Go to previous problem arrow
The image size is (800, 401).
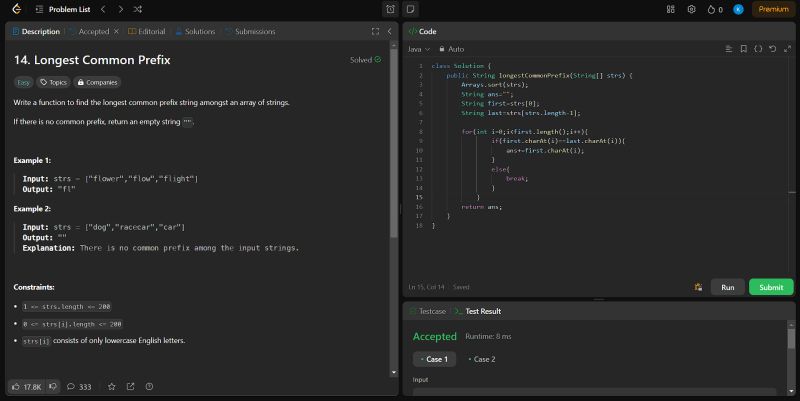(x=103, y=9)
